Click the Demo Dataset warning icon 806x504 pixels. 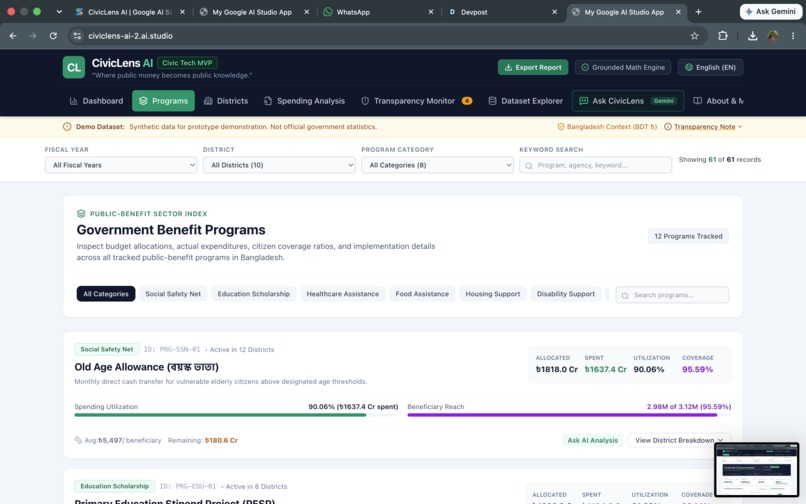click(x=67, y=127)
